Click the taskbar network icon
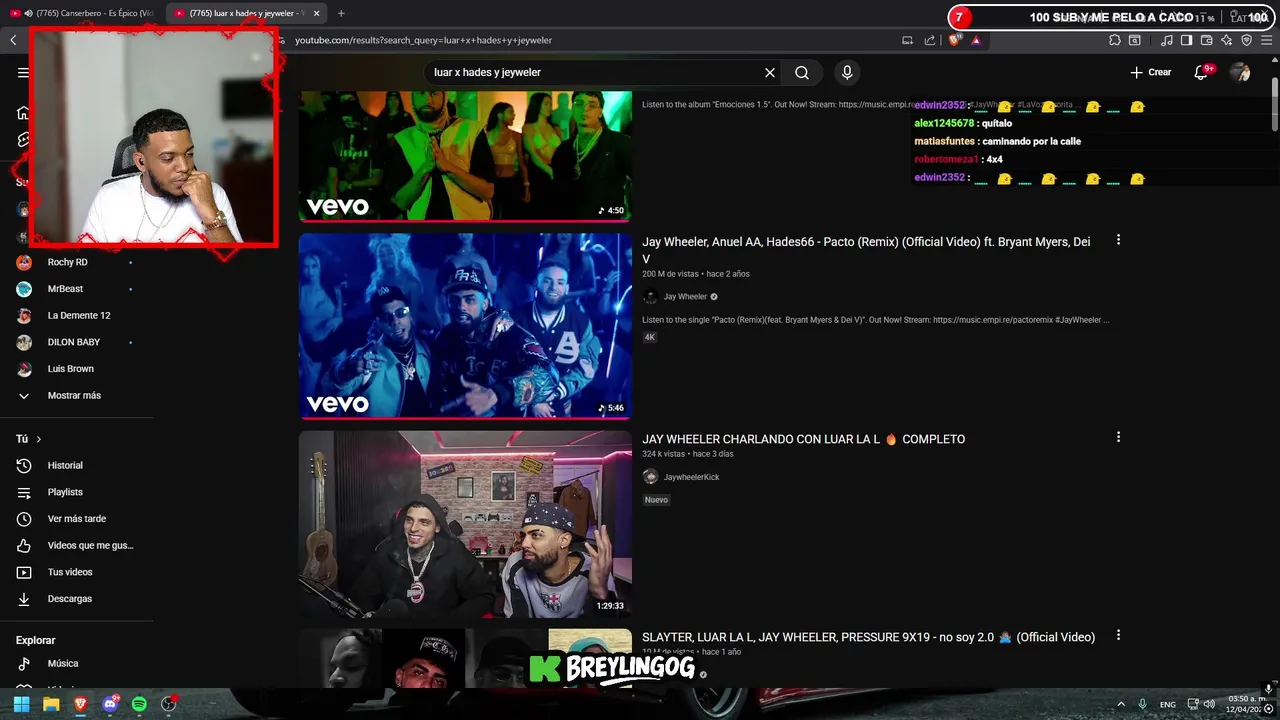 click(1193, 704)
